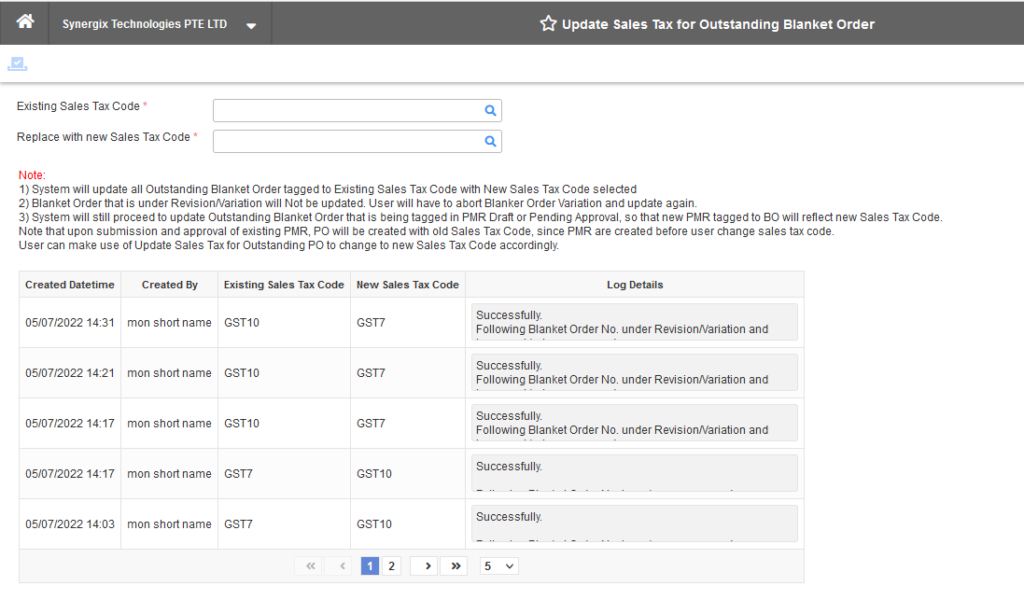Click the Submit checkmark icon below the header
This screenshot has height=600, width=1024.
(x=16, y=62)
